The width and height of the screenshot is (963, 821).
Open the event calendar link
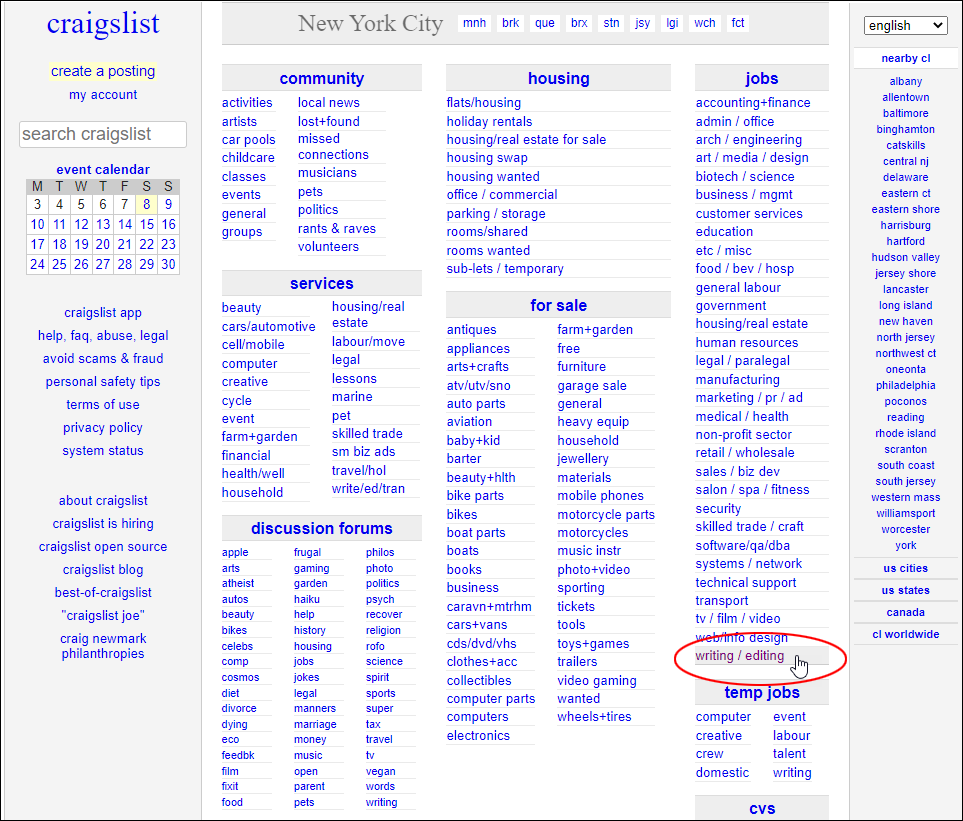103,169
